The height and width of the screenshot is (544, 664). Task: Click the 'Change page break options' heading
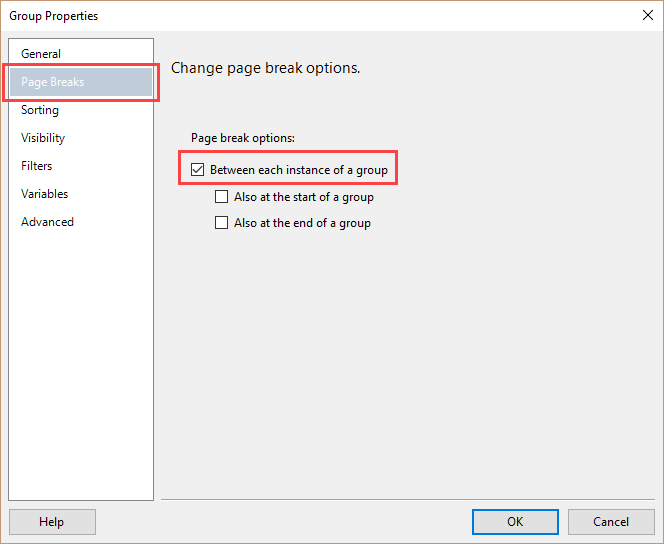(266, 68)
